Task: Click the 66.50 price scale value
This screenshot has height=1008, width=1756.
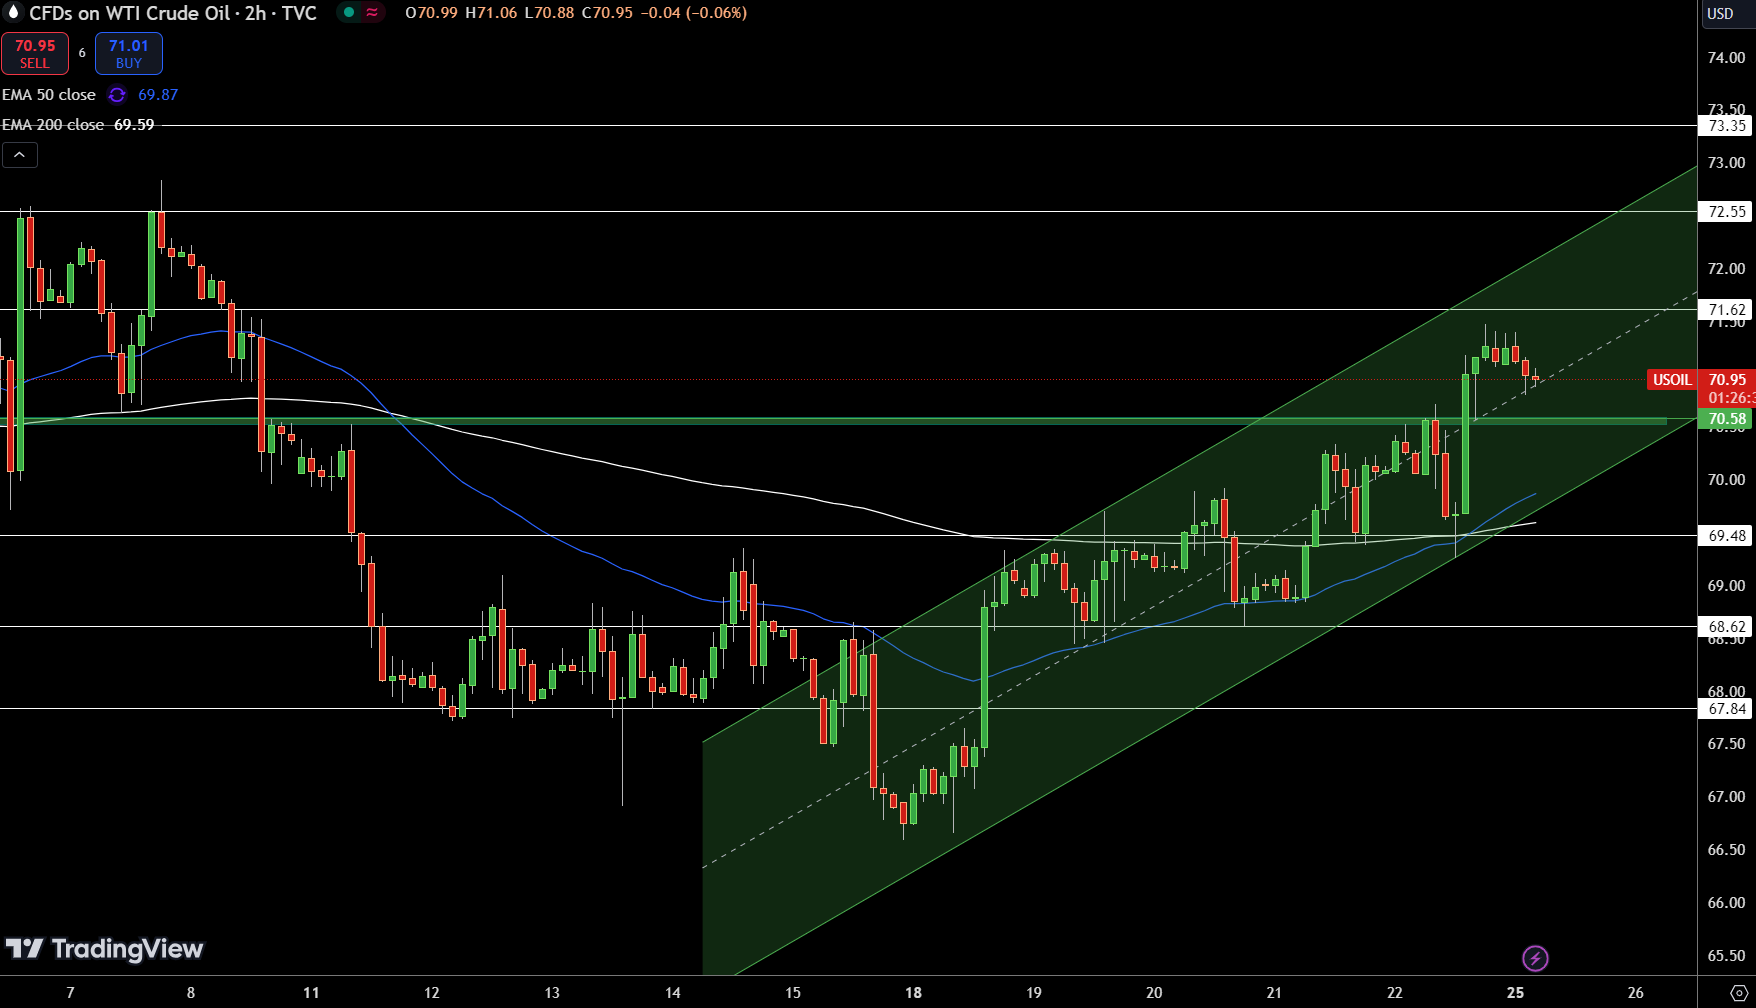Action: 1726,850
